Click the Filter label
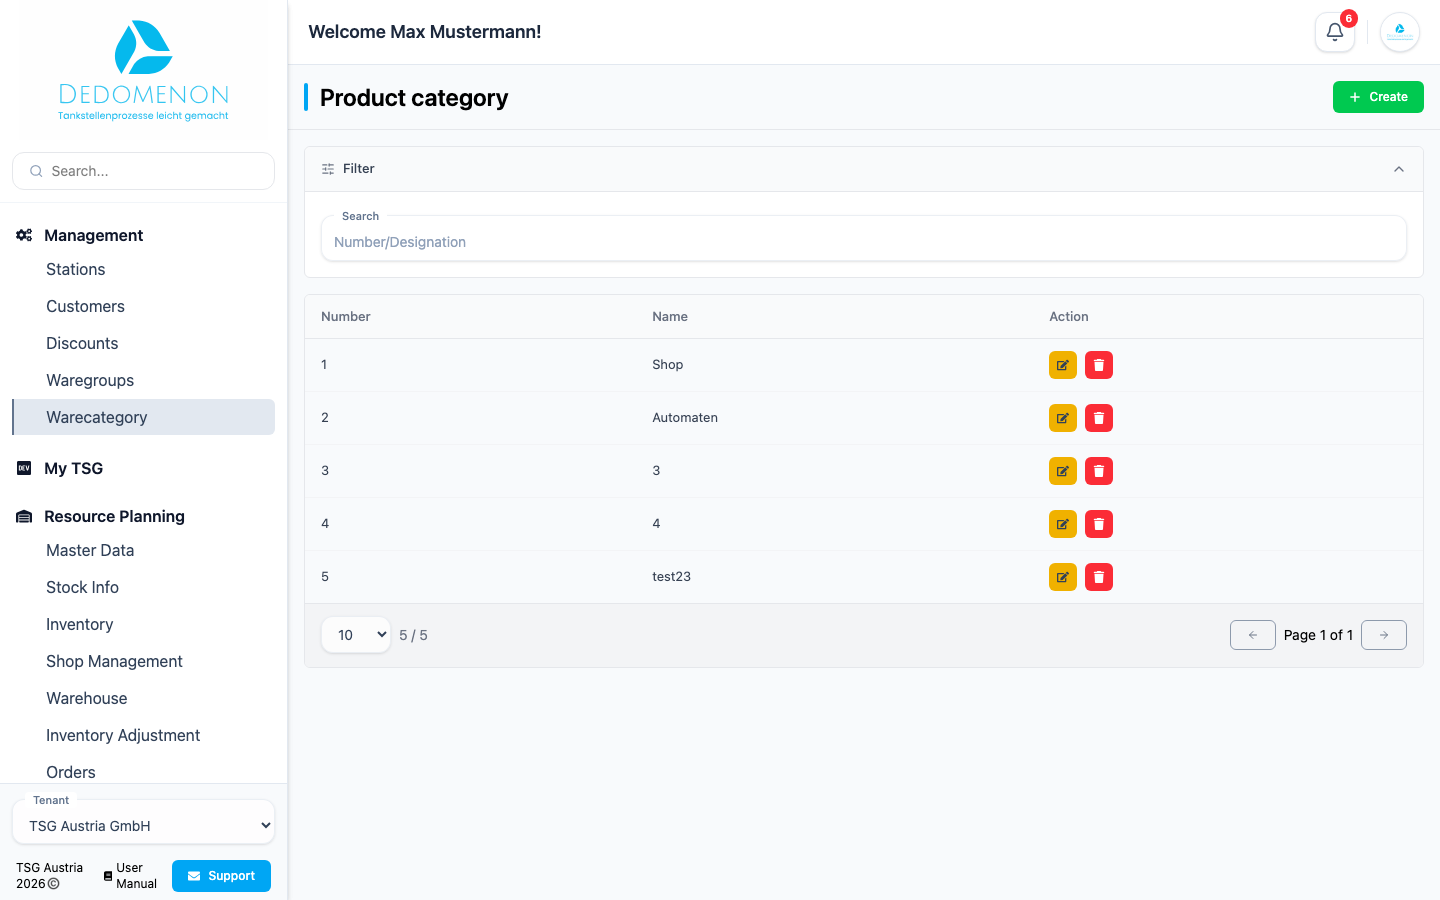This screenshot has height=900, width=1440. click(x=359, y=169)
